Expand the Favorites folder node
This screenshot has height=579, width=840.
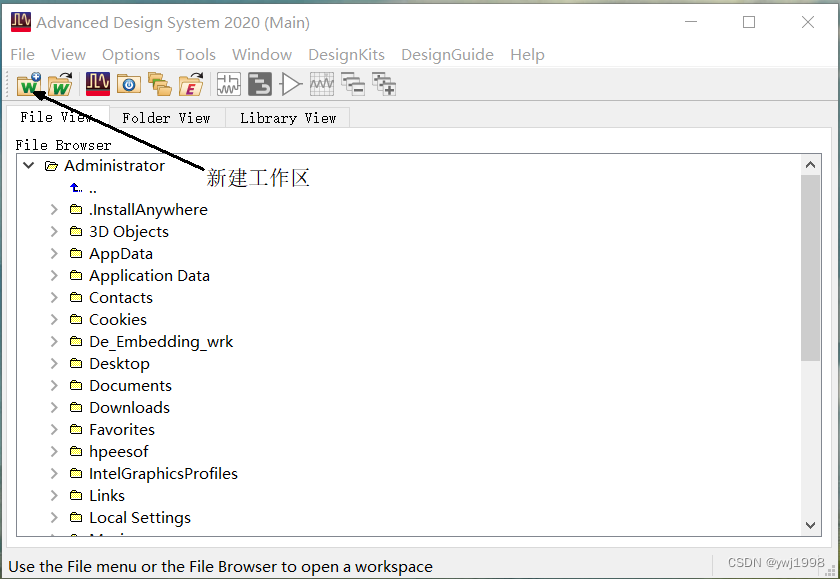point(54,429)
